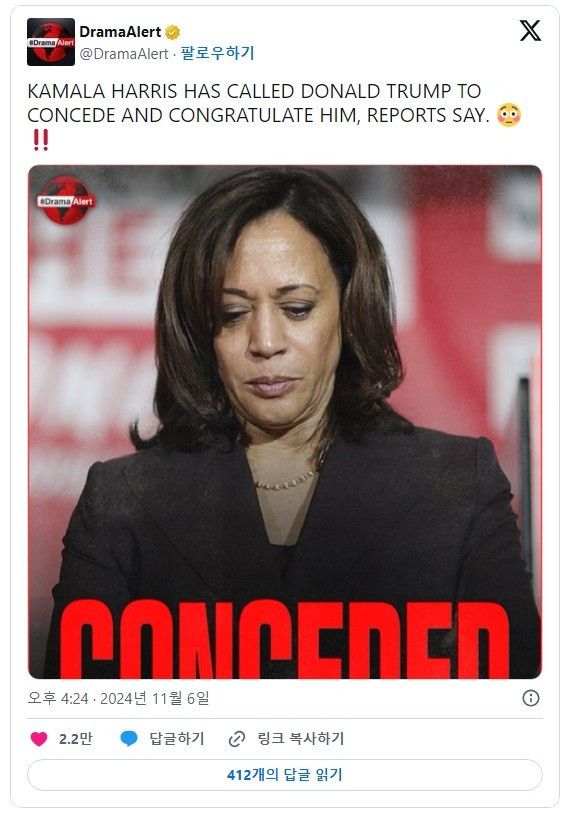Click the blue reply bubble icon

(129, 738)
